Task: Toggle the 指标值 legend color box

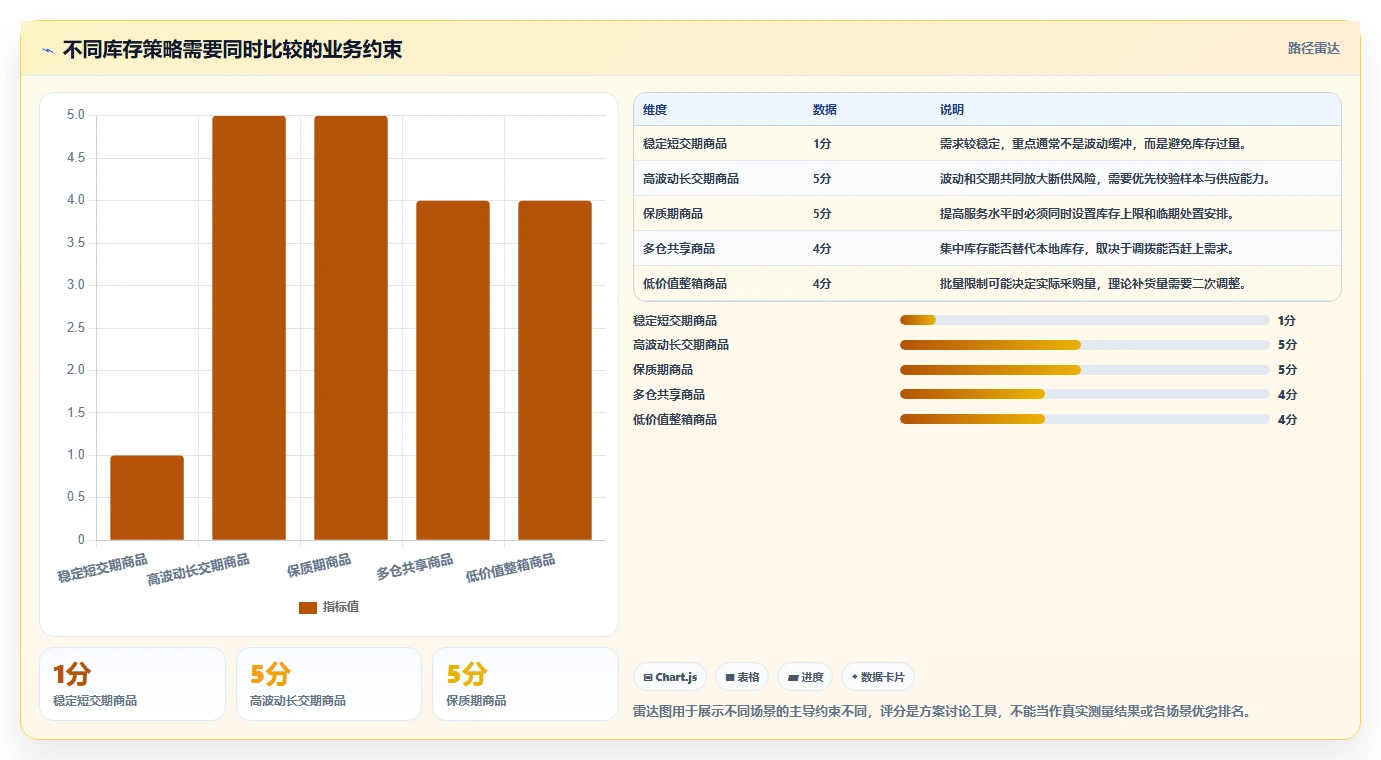Action: point(308,607)
